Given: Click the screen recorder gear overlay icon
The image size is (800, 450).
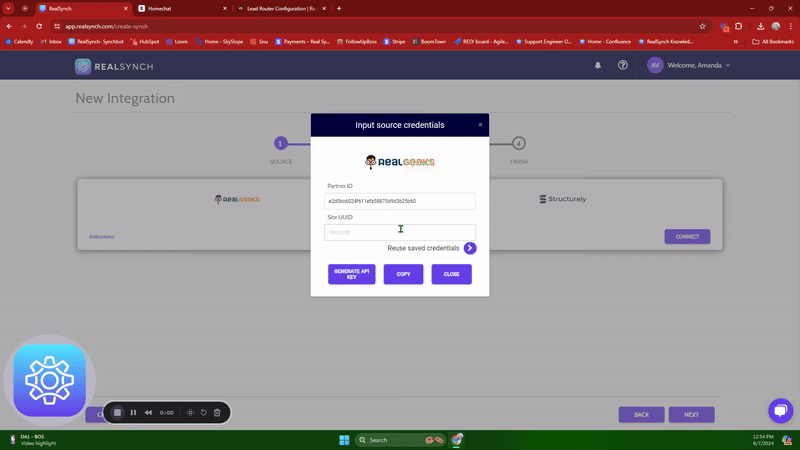Looking at the screenshot, I should pos(49,381).
